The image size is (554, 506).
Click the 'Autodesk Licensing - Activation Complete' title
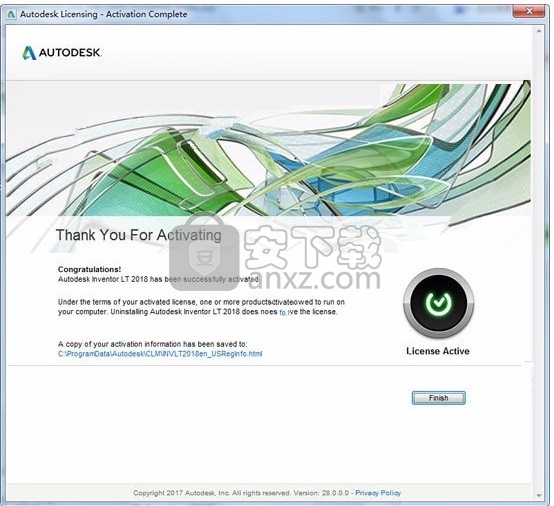coord(104,14)
